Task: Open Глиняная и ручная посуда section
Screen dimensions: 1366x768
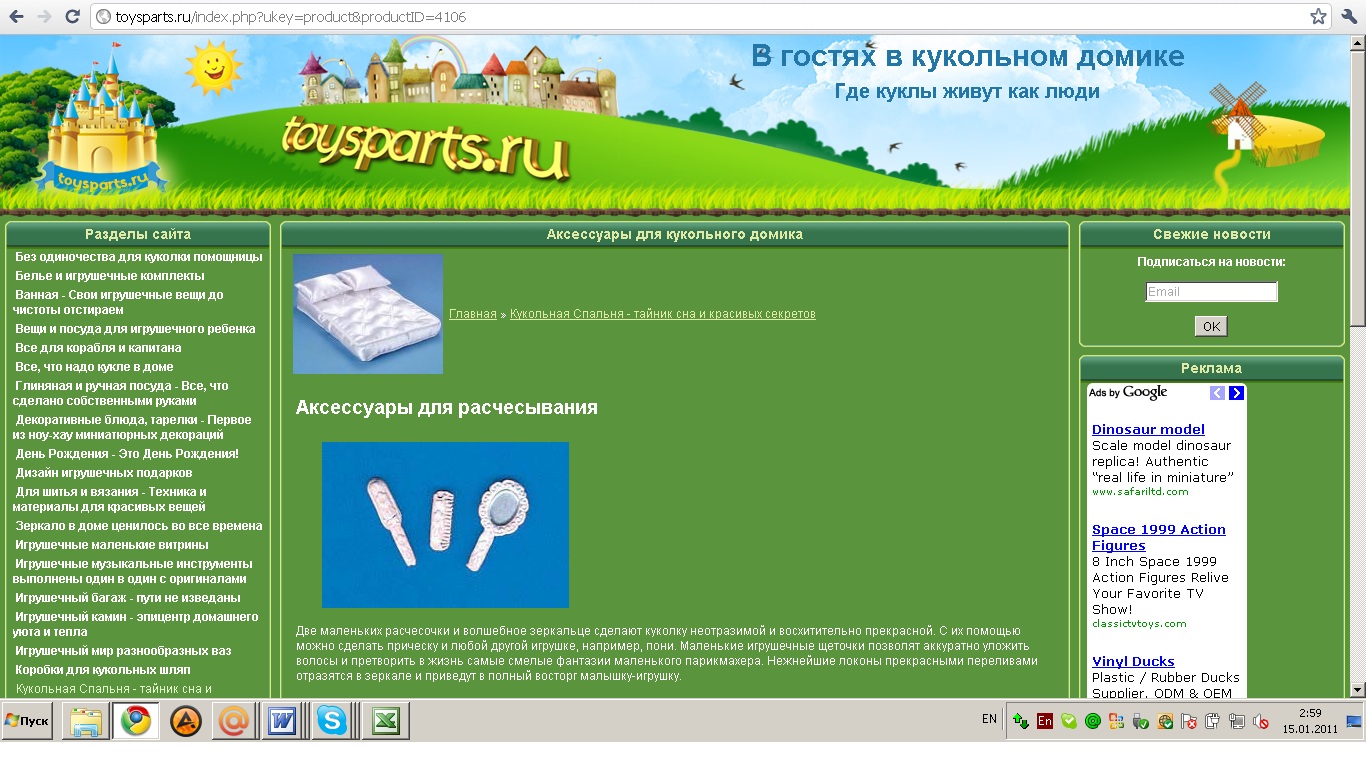Action: 121,393
